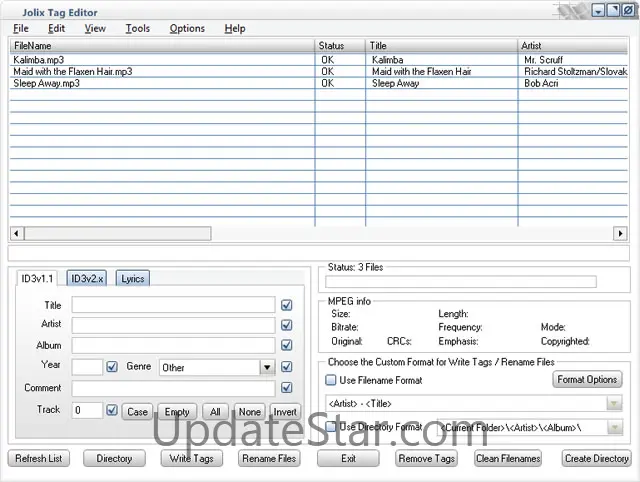Enable Use Directory Format checkbox
Viewport: 640px width, 482px height.
pyautogui.click(x=331, y=426)
